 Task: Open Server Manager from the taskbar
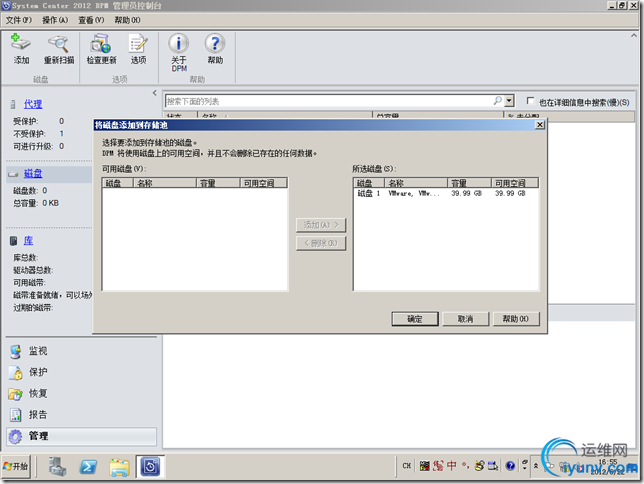coord(57,467)
